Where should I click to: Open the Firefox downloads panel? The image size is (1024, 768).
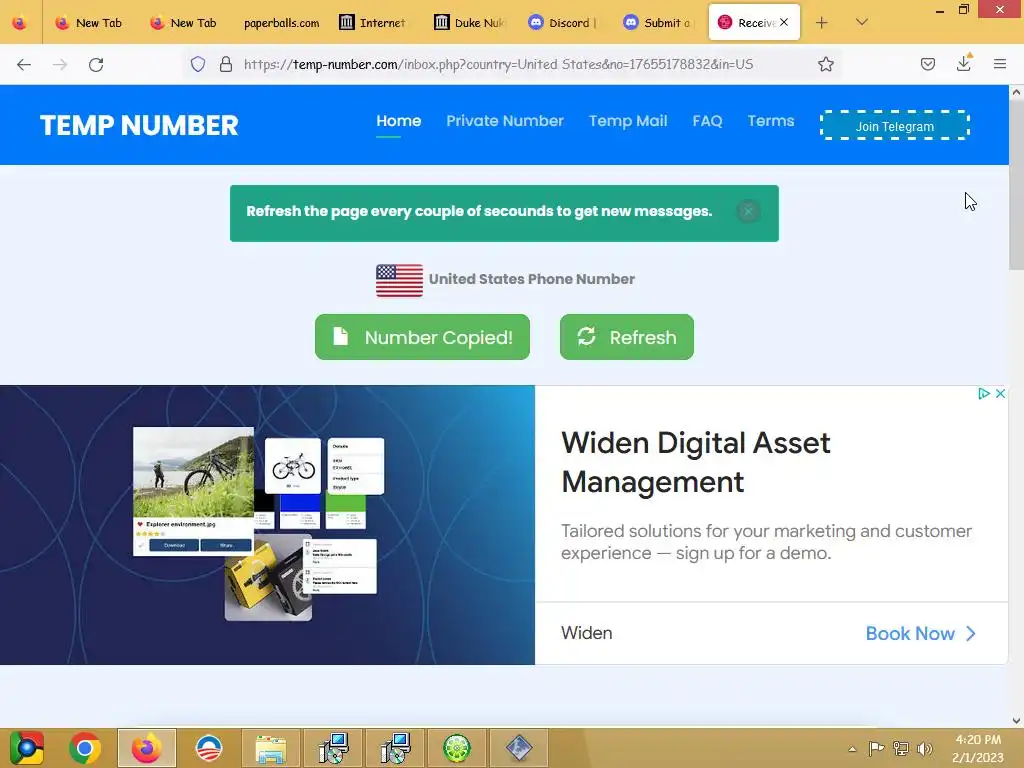tap(963, 63)
